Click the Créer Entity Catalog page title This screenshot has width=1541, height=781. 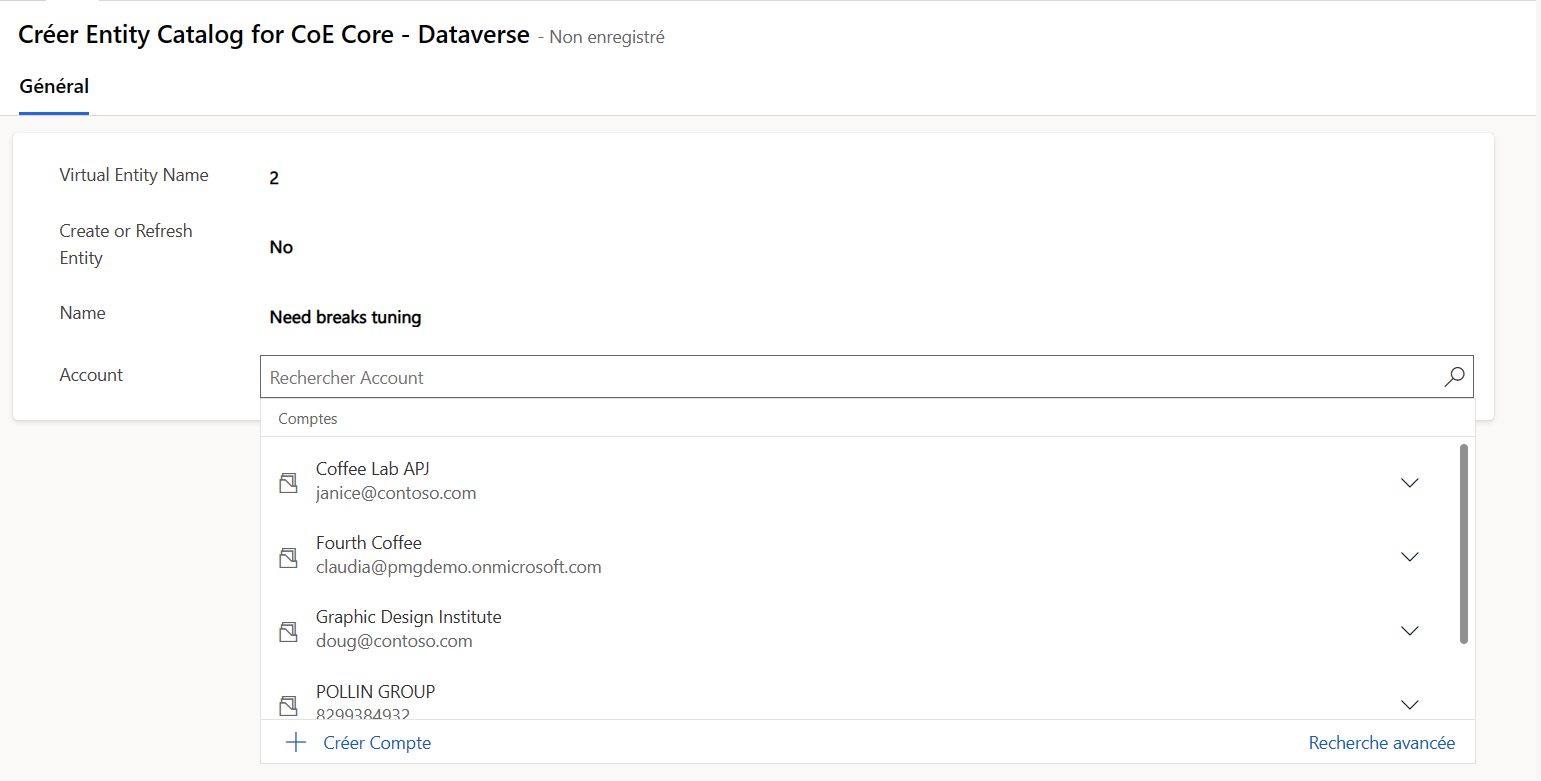[x=274, y=34]
